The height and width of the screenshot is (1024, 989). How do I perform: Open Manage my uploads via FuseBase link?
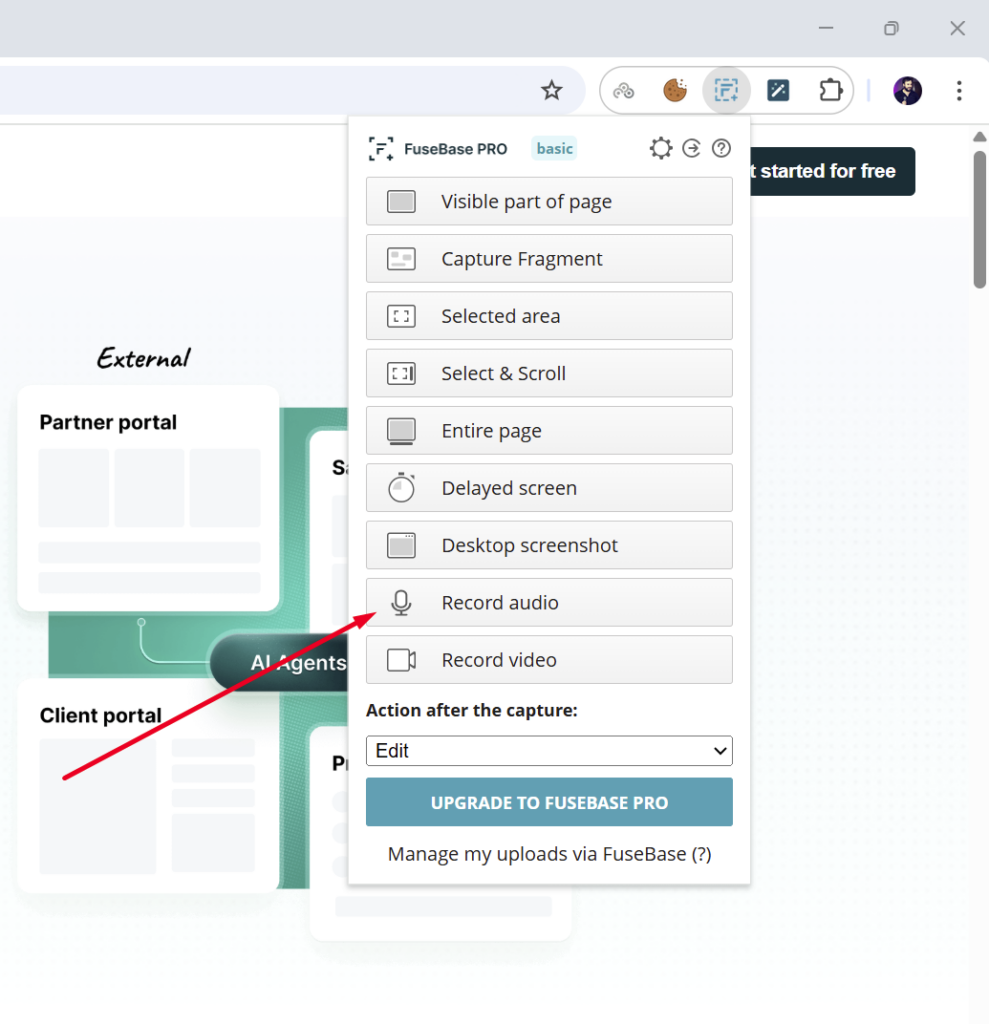click(549, 854)
